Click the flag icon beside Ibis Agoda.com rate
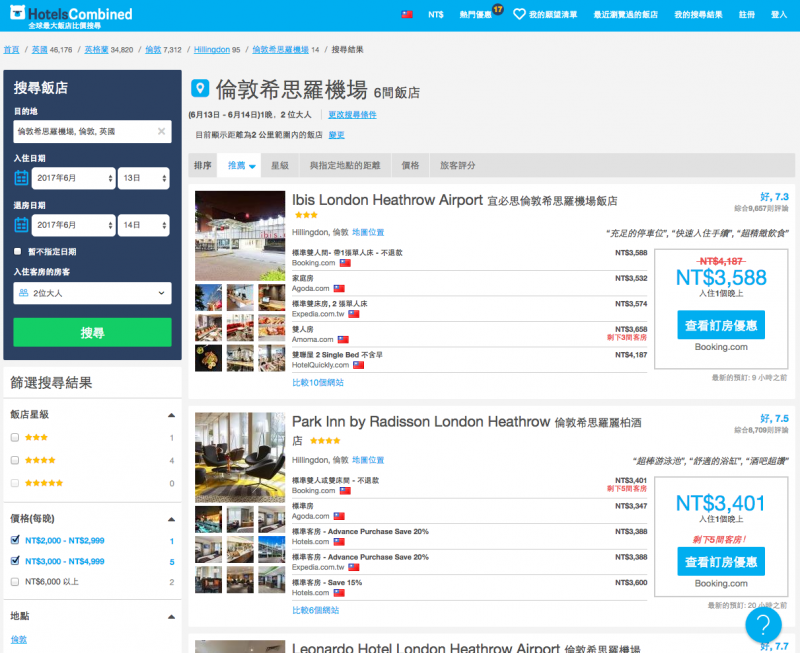 click(x=339, y=289)
